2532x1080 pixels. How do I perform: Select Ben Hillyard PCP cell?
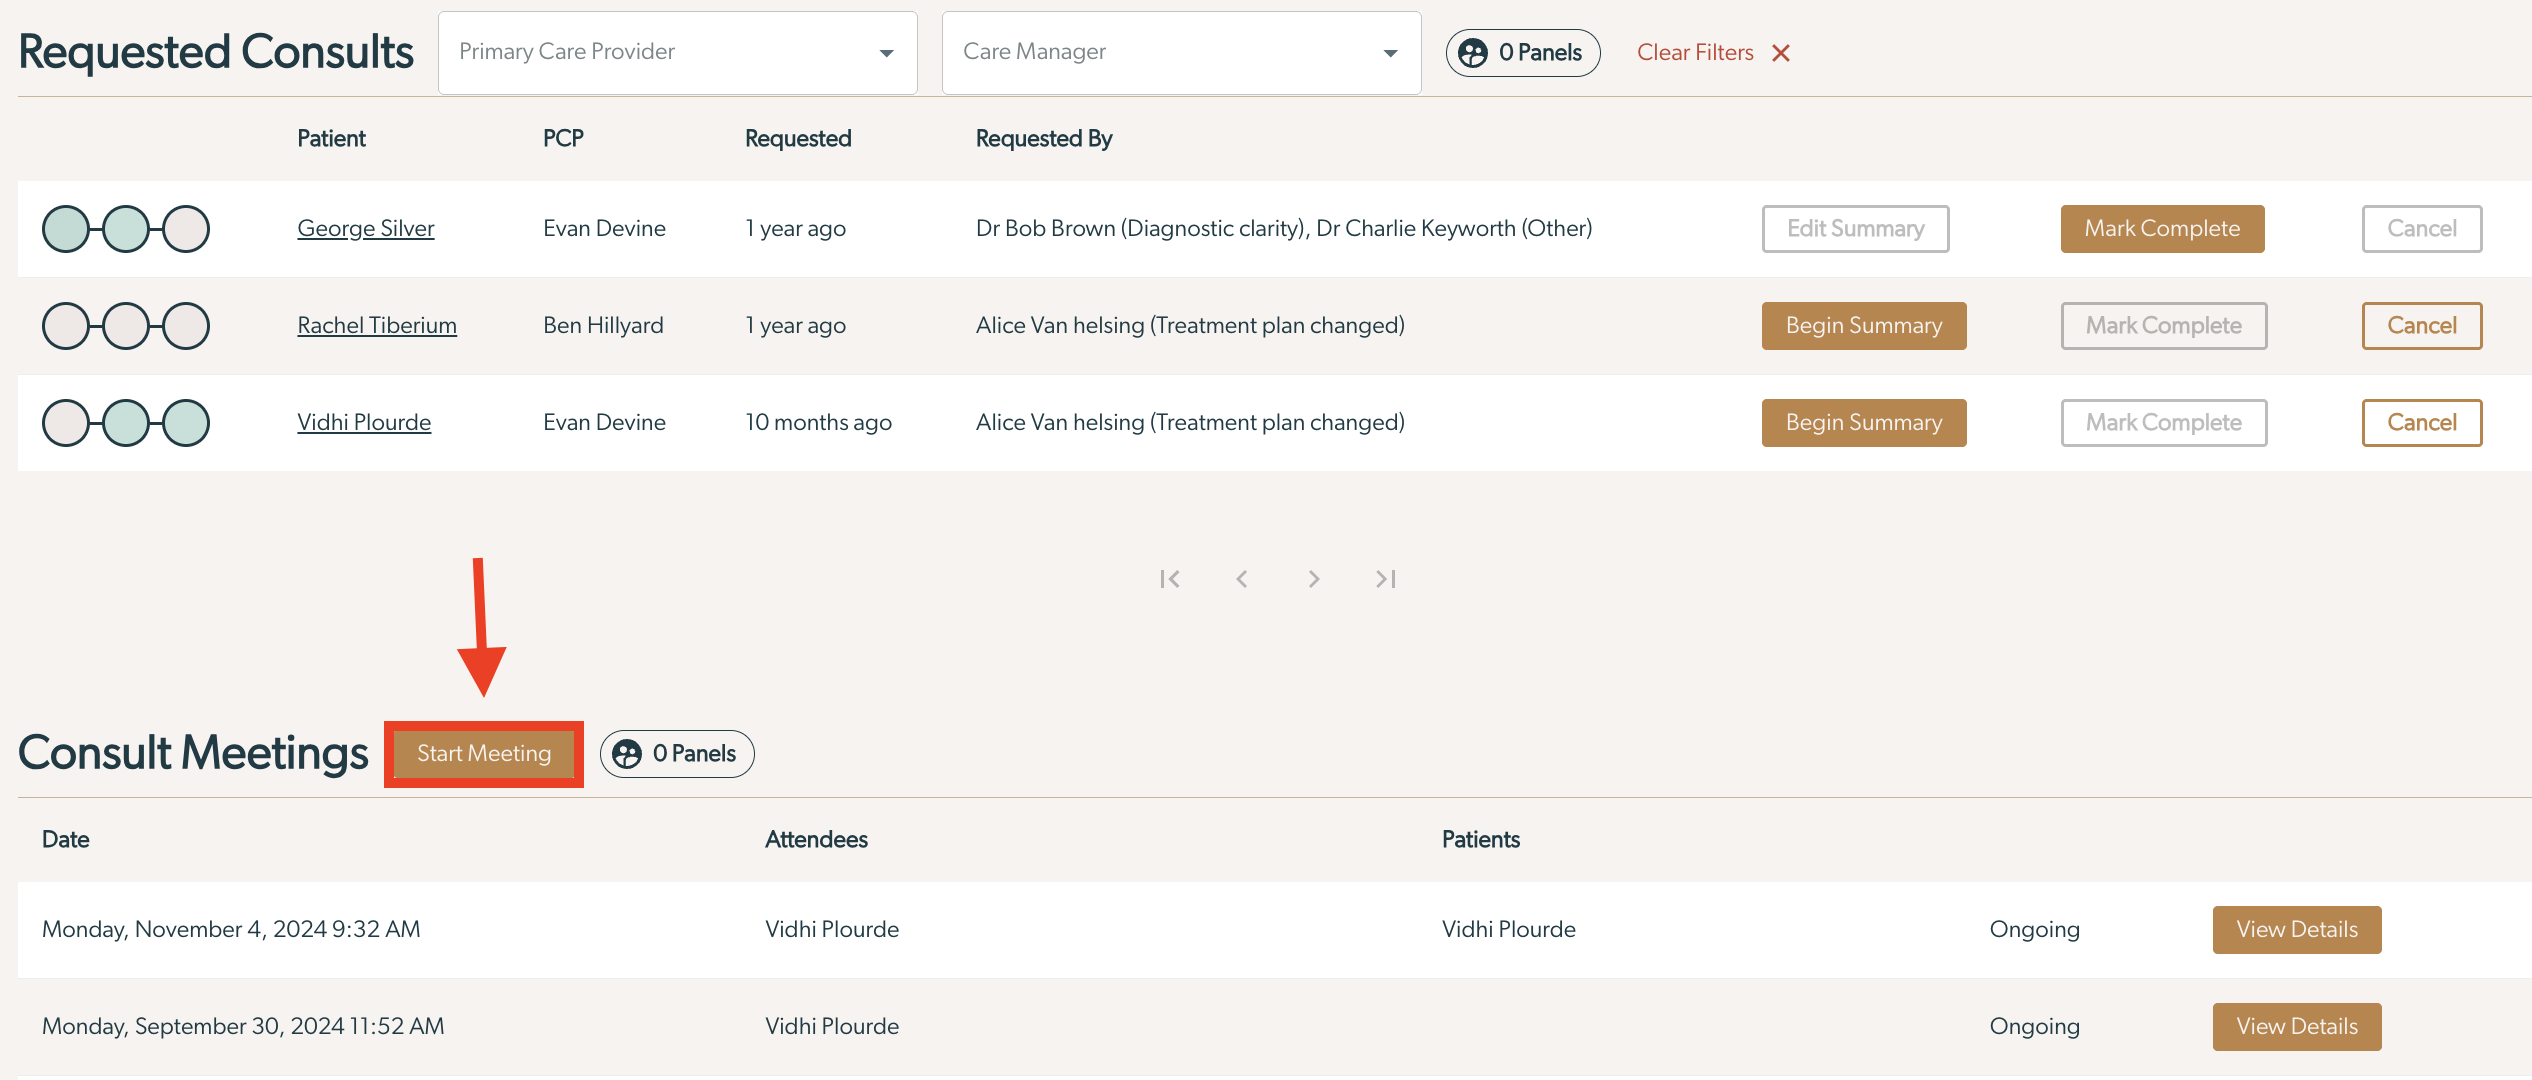[603, 326]
